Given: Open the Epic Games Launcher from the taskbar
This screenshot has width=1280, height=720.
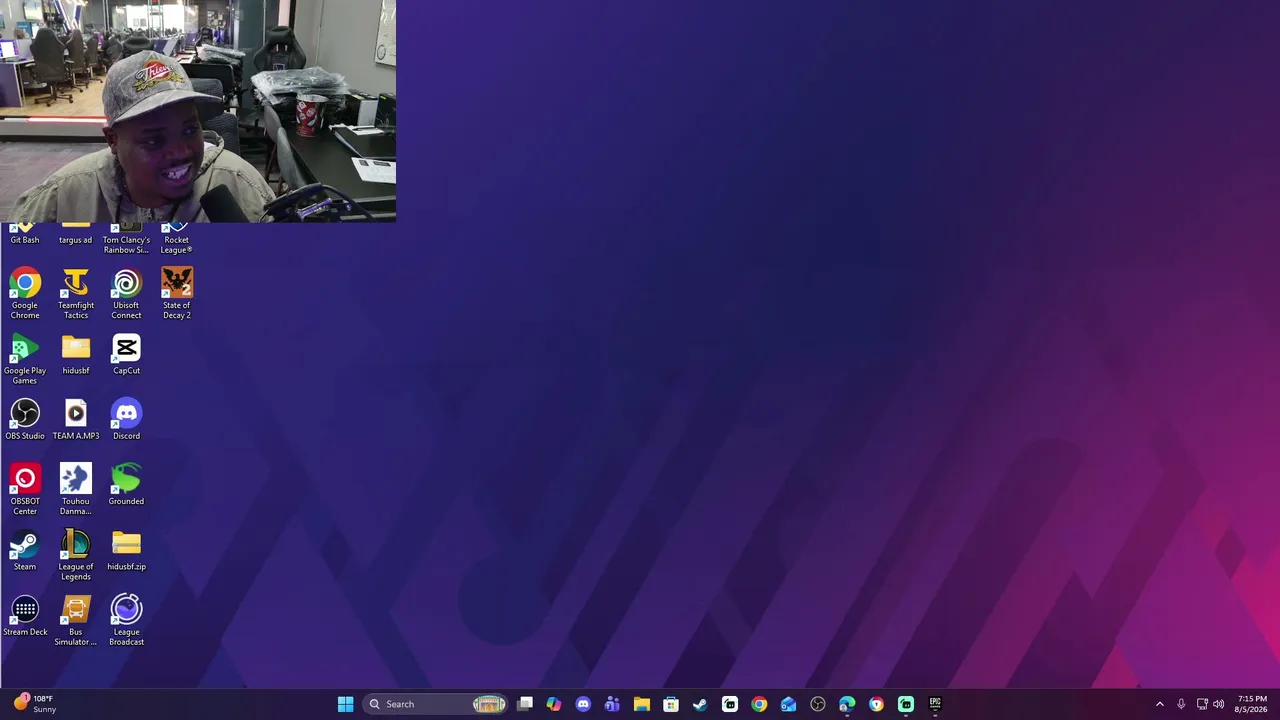Looking at the screenshot, I should pos(935,704).
